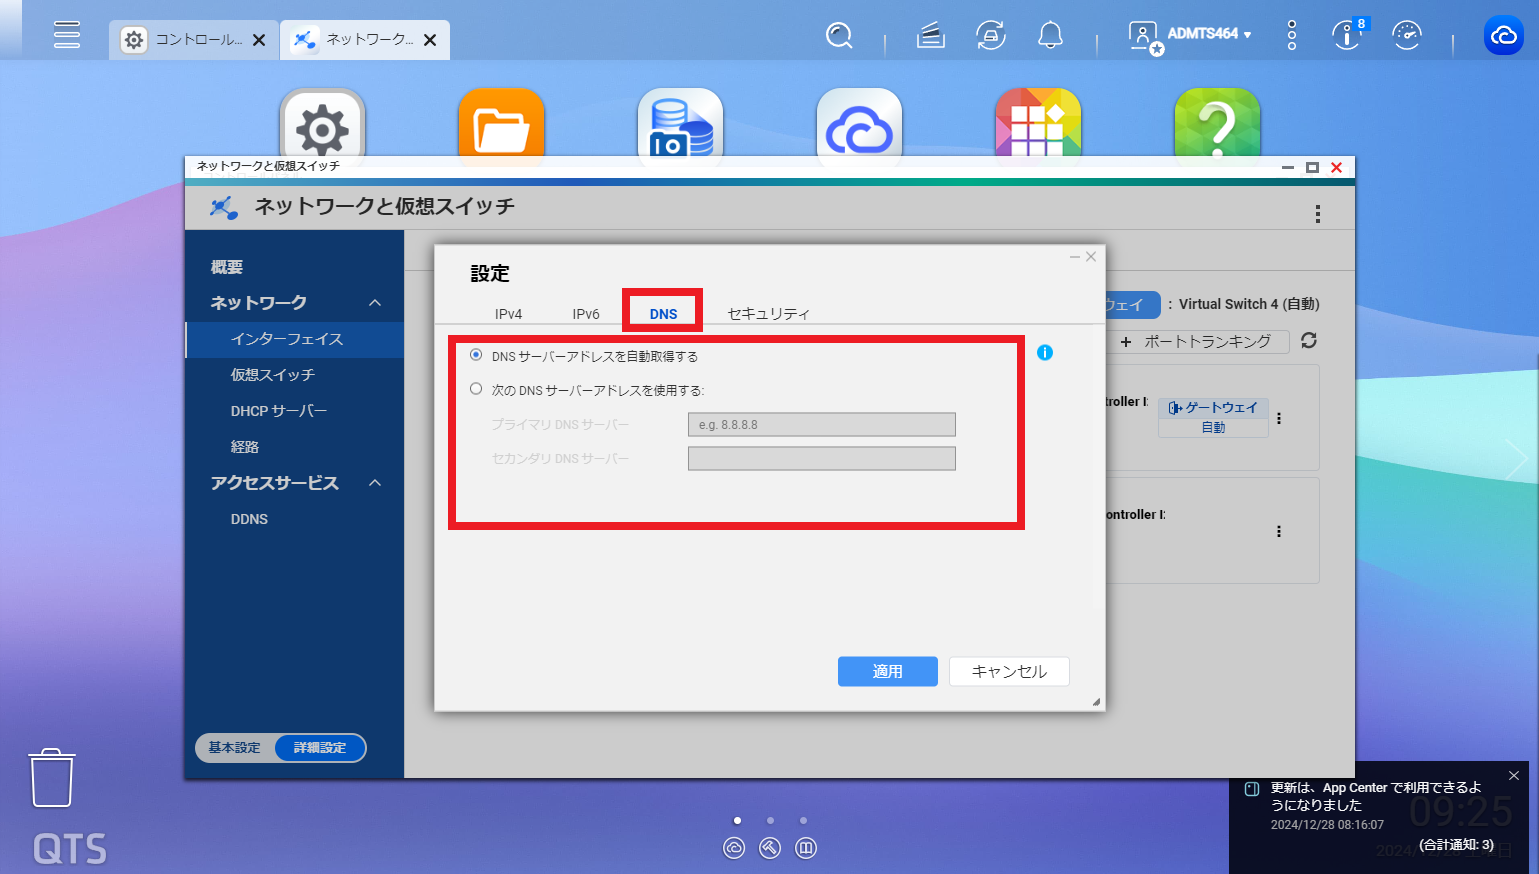Click the blue DNS info icon

1045,352
